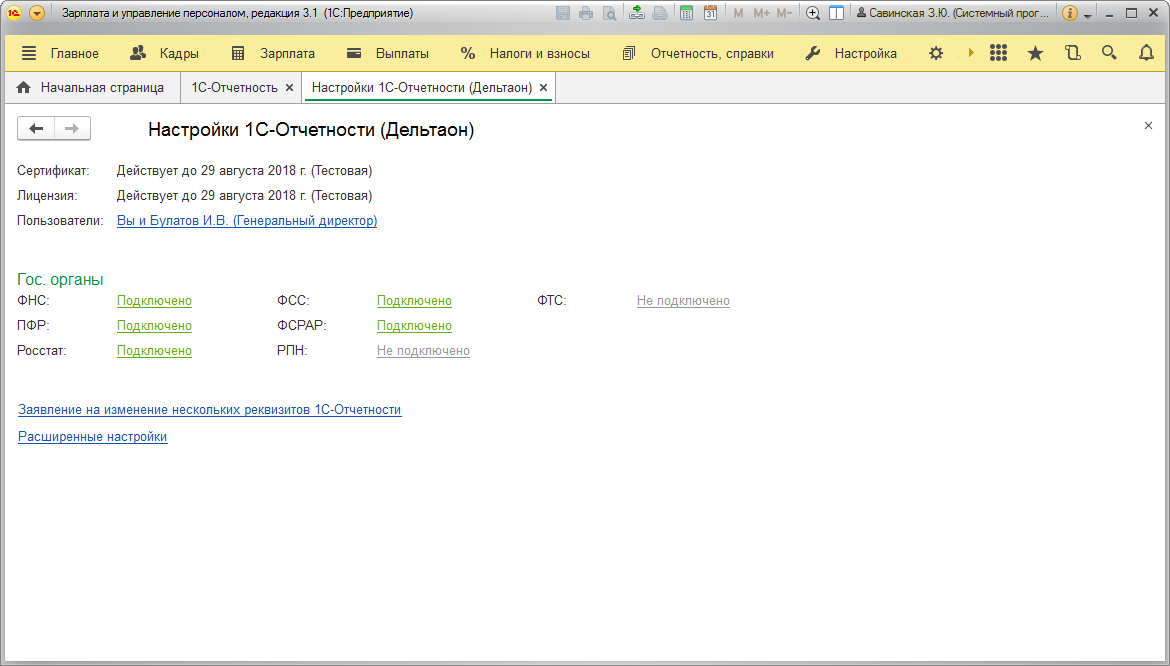1170x666 pixels.
Task: Click the ПФР Подключено link
Action: [x=154, y=326]
